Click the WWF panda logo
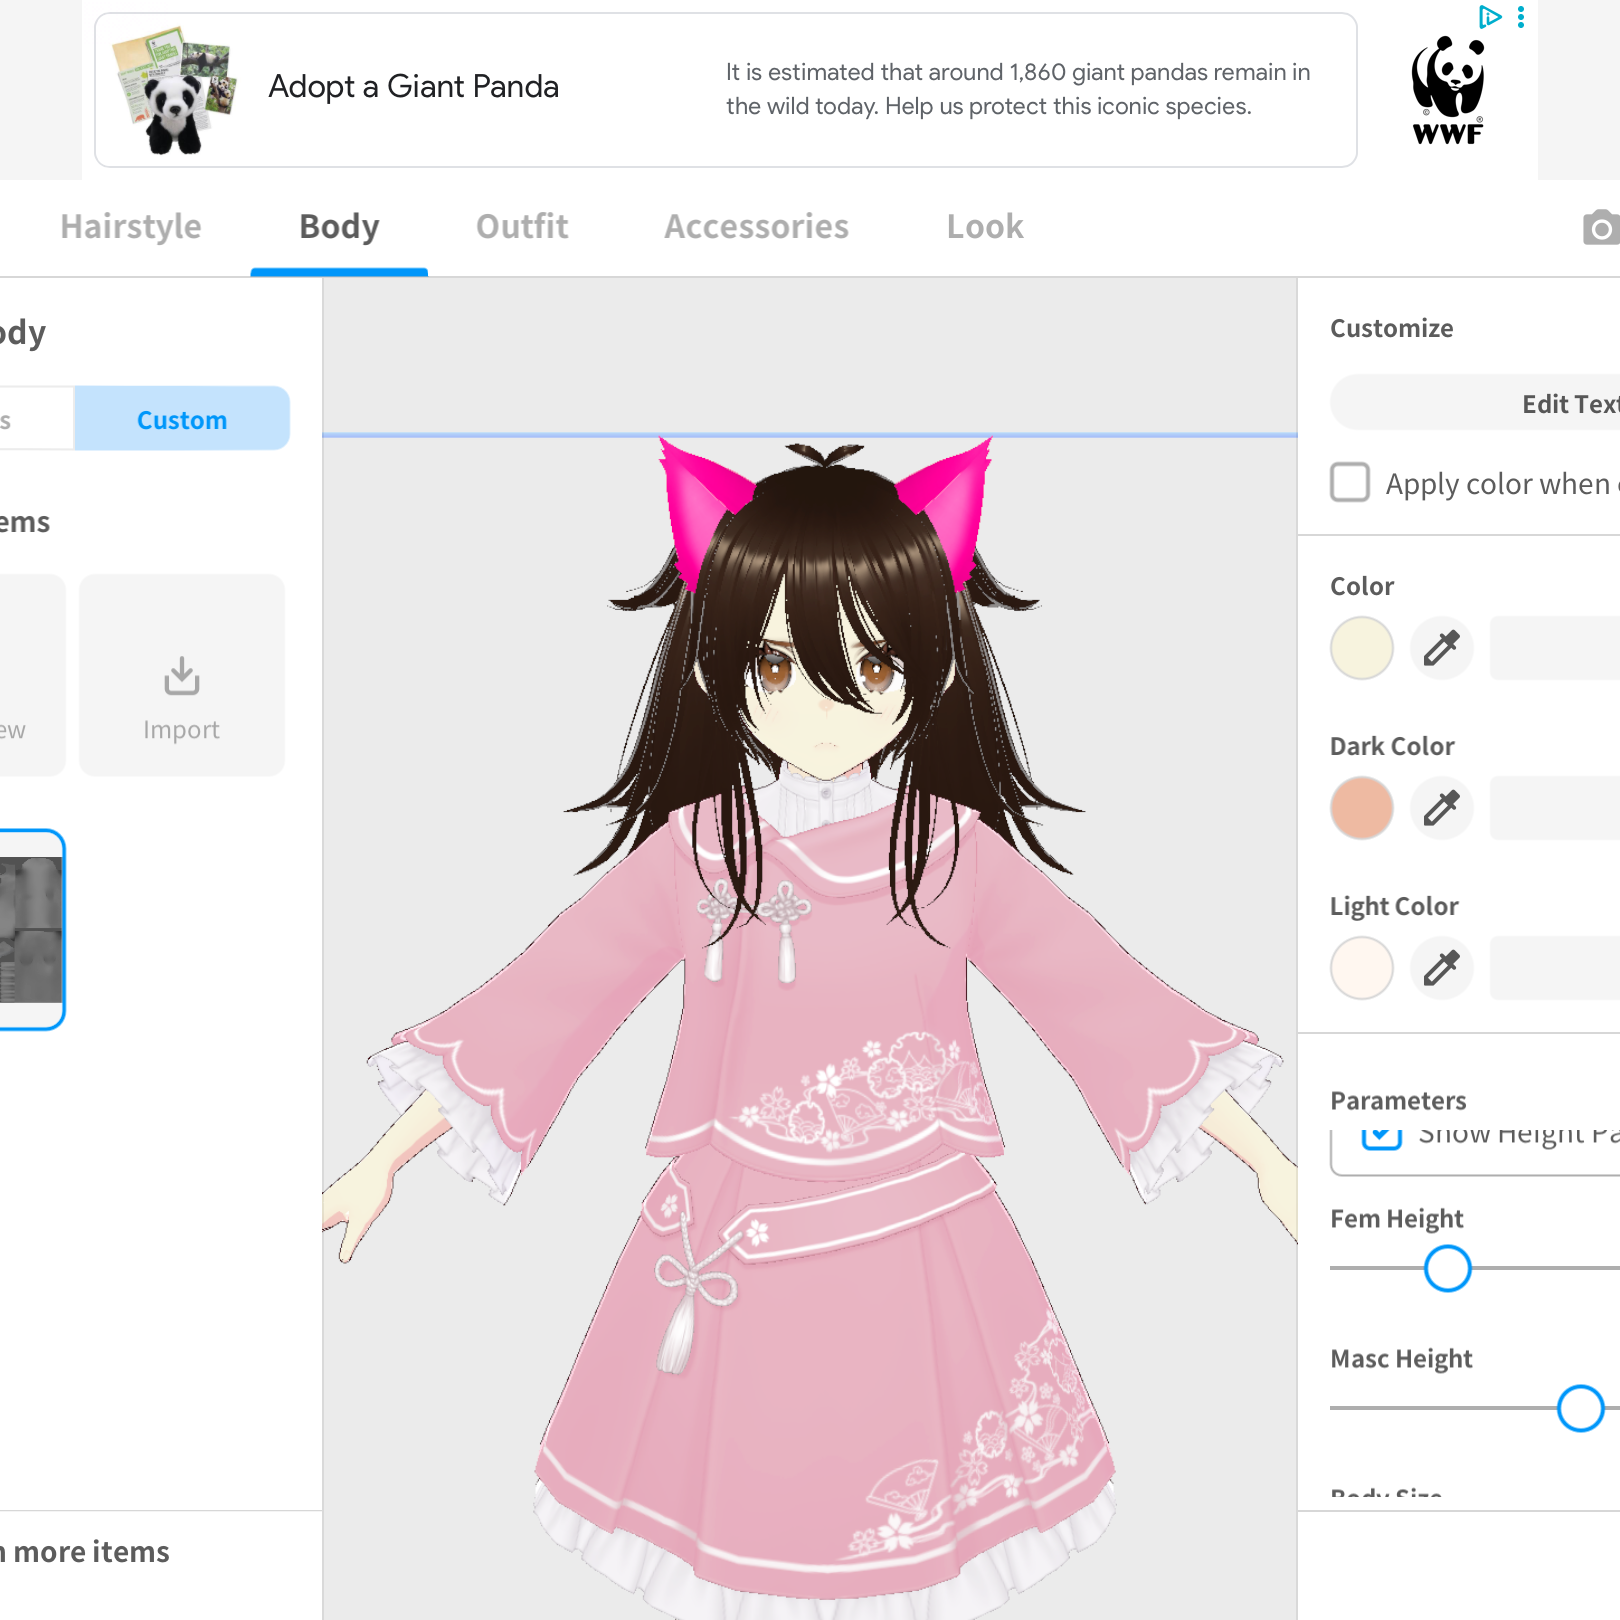 (x=1448, y=90)
